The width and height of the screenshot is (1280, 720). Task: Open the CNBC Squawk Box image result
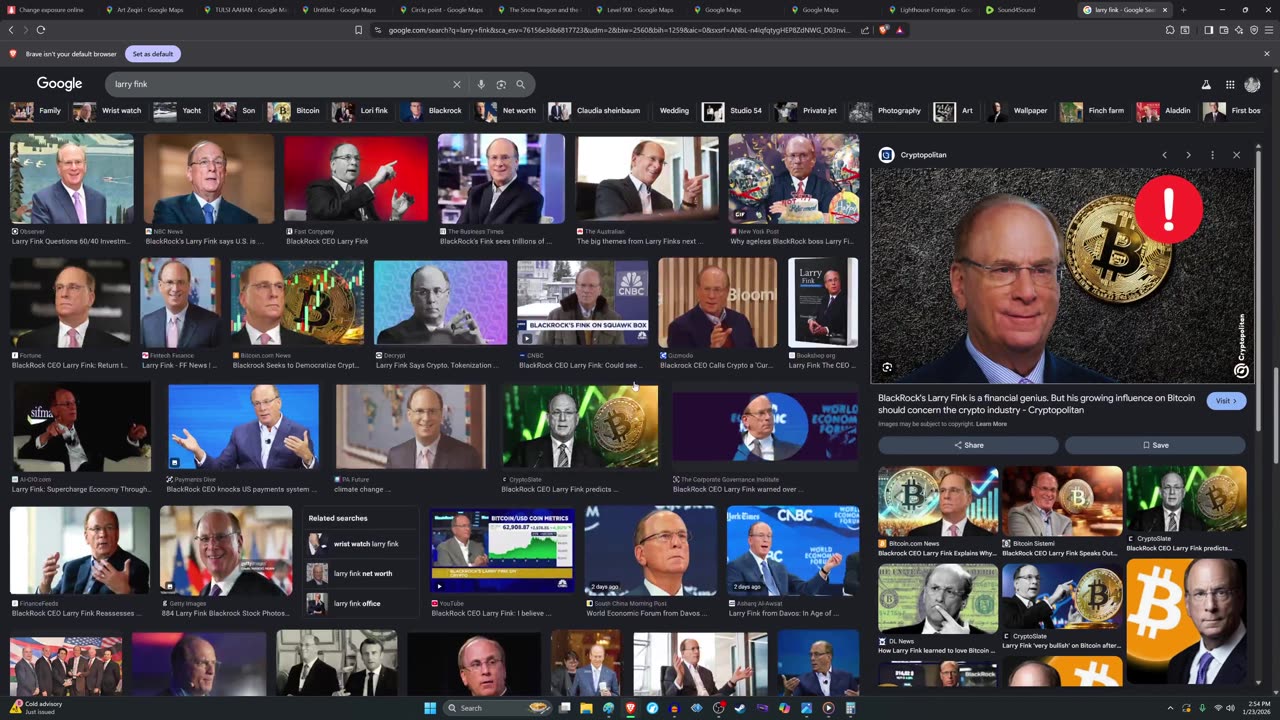tap(582, 303)
